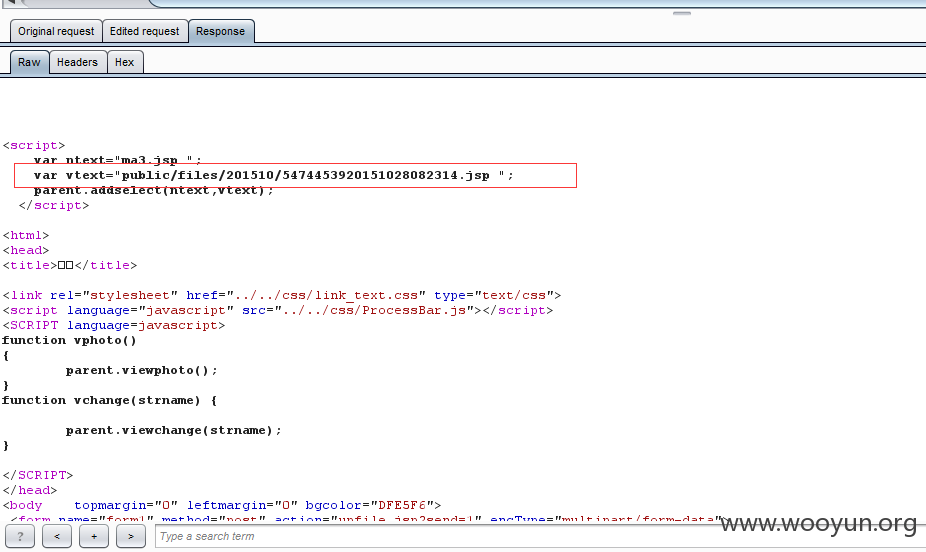Open the Original request tab
The image size is (926, 552).
pos(56,31)
